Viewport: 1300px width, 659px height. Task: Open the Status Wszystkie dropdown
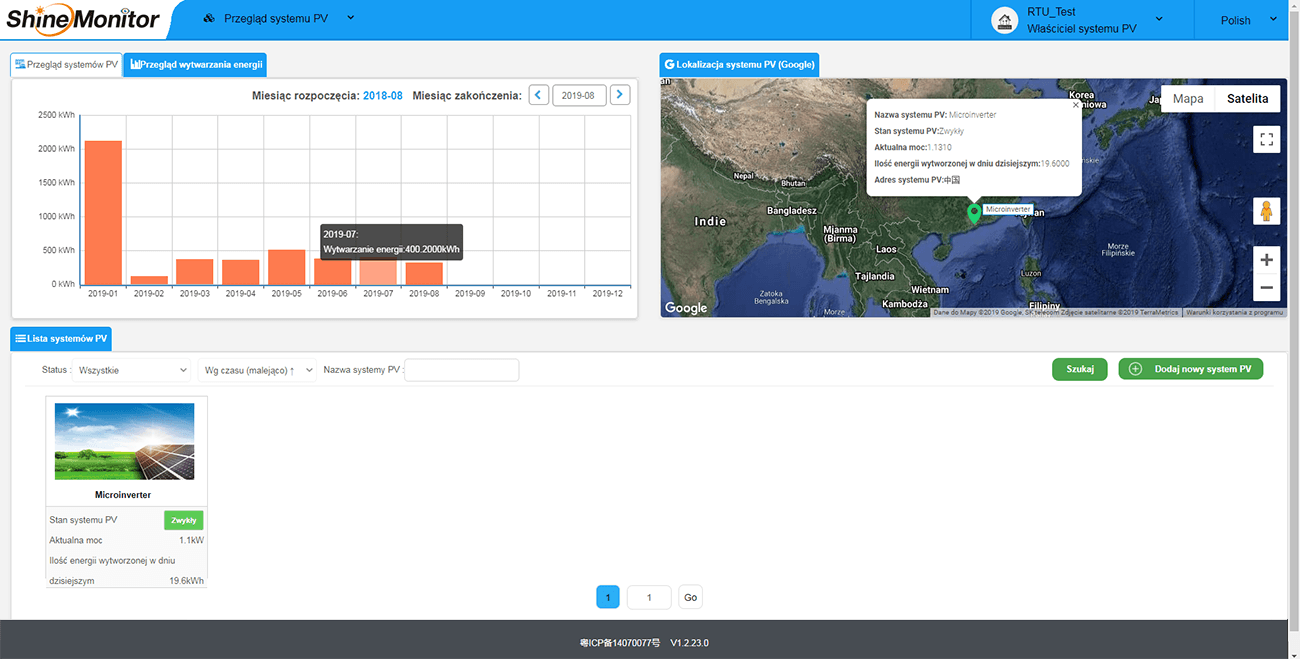132,370
